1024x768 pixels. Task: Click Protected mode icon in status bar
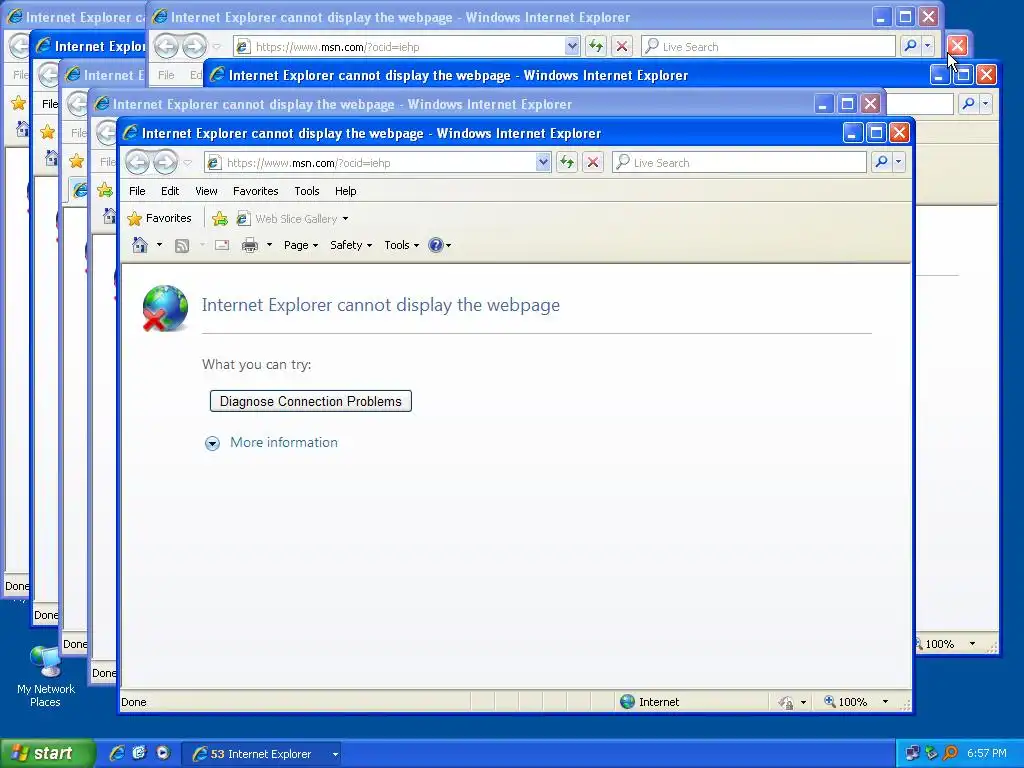pos(786,702)
